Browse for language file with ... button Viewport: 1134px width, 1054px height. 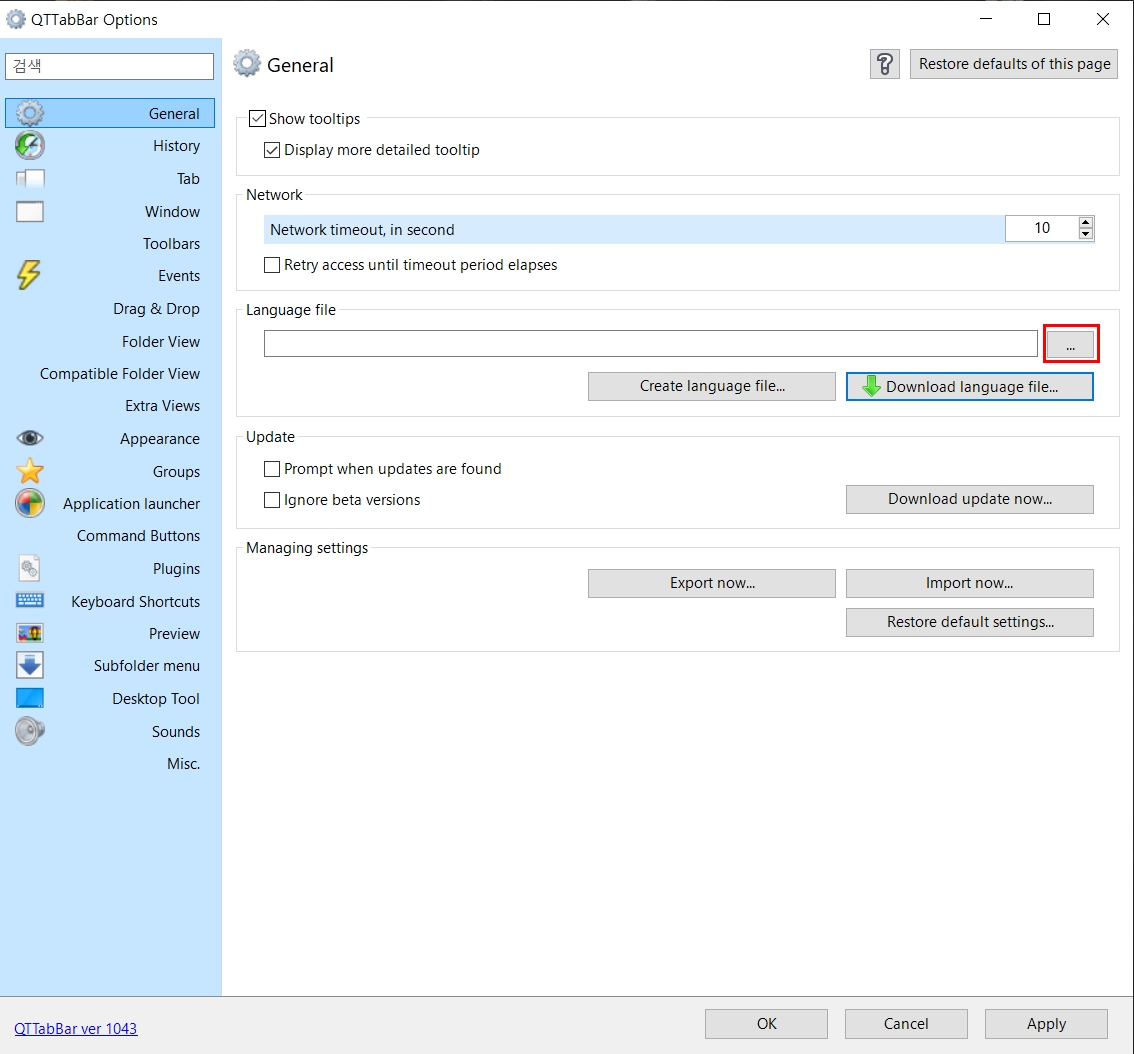(1070, 344)
